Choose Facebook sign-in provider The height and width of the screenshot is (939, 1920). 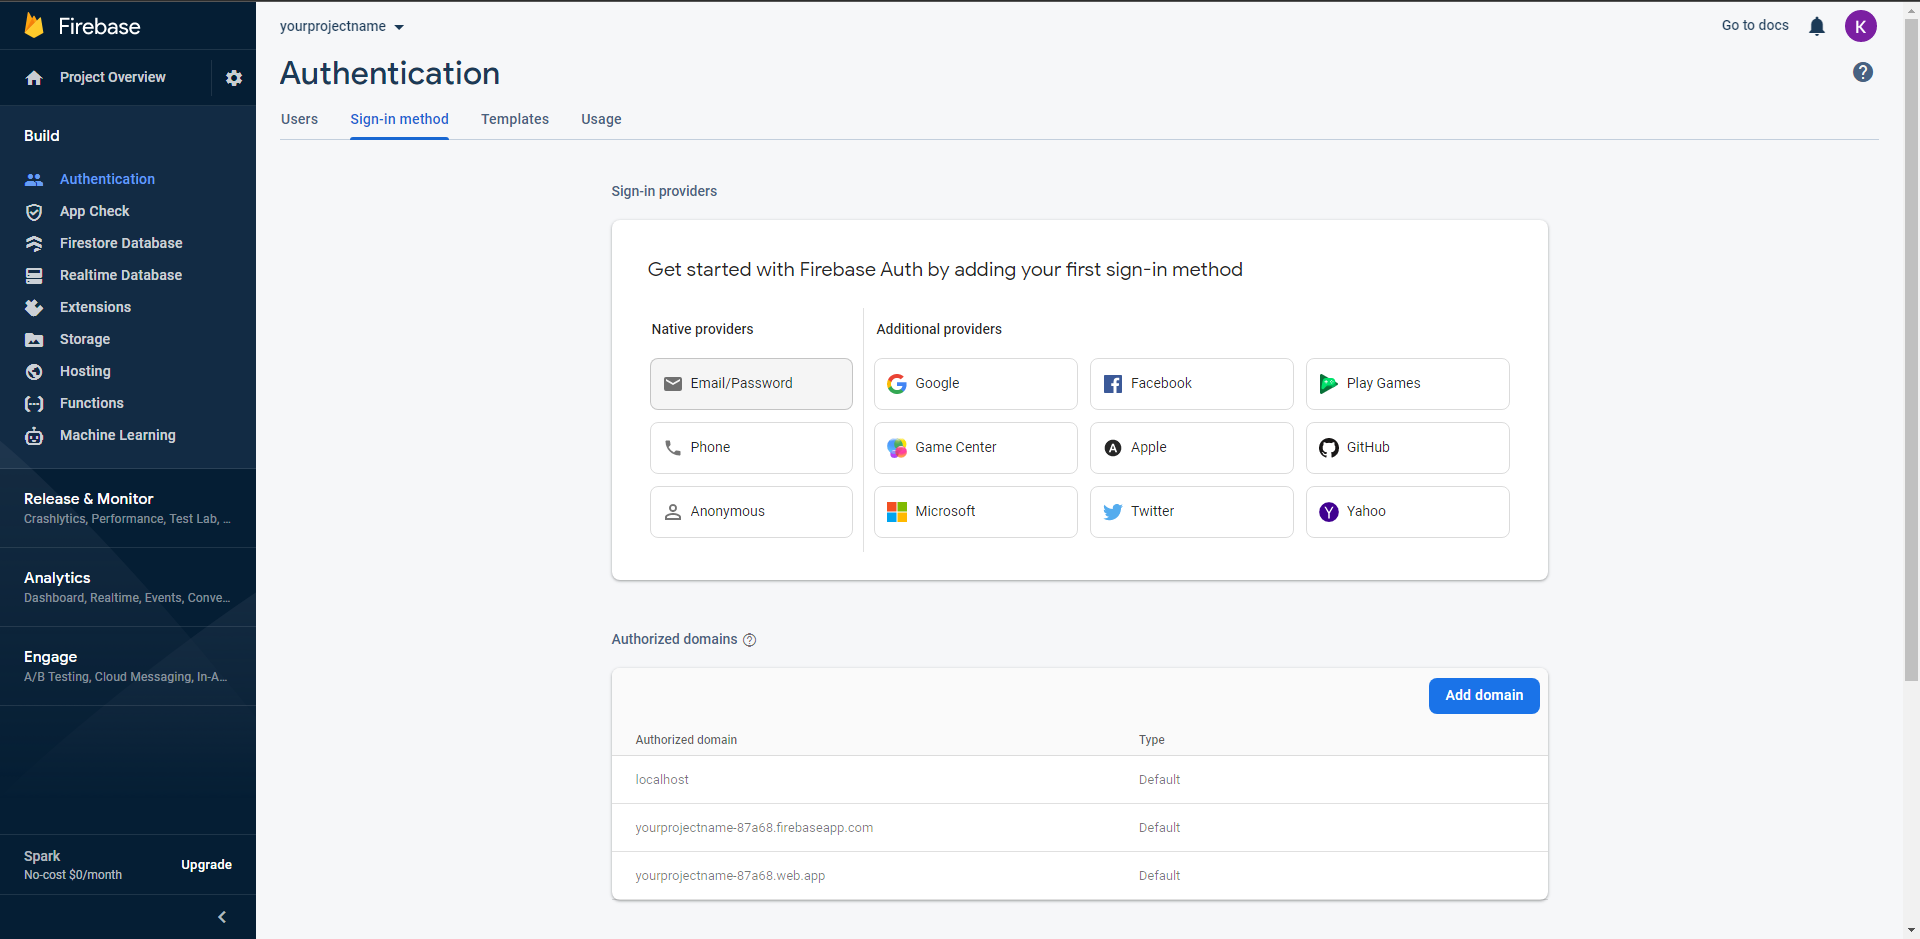coord(1192,384)
